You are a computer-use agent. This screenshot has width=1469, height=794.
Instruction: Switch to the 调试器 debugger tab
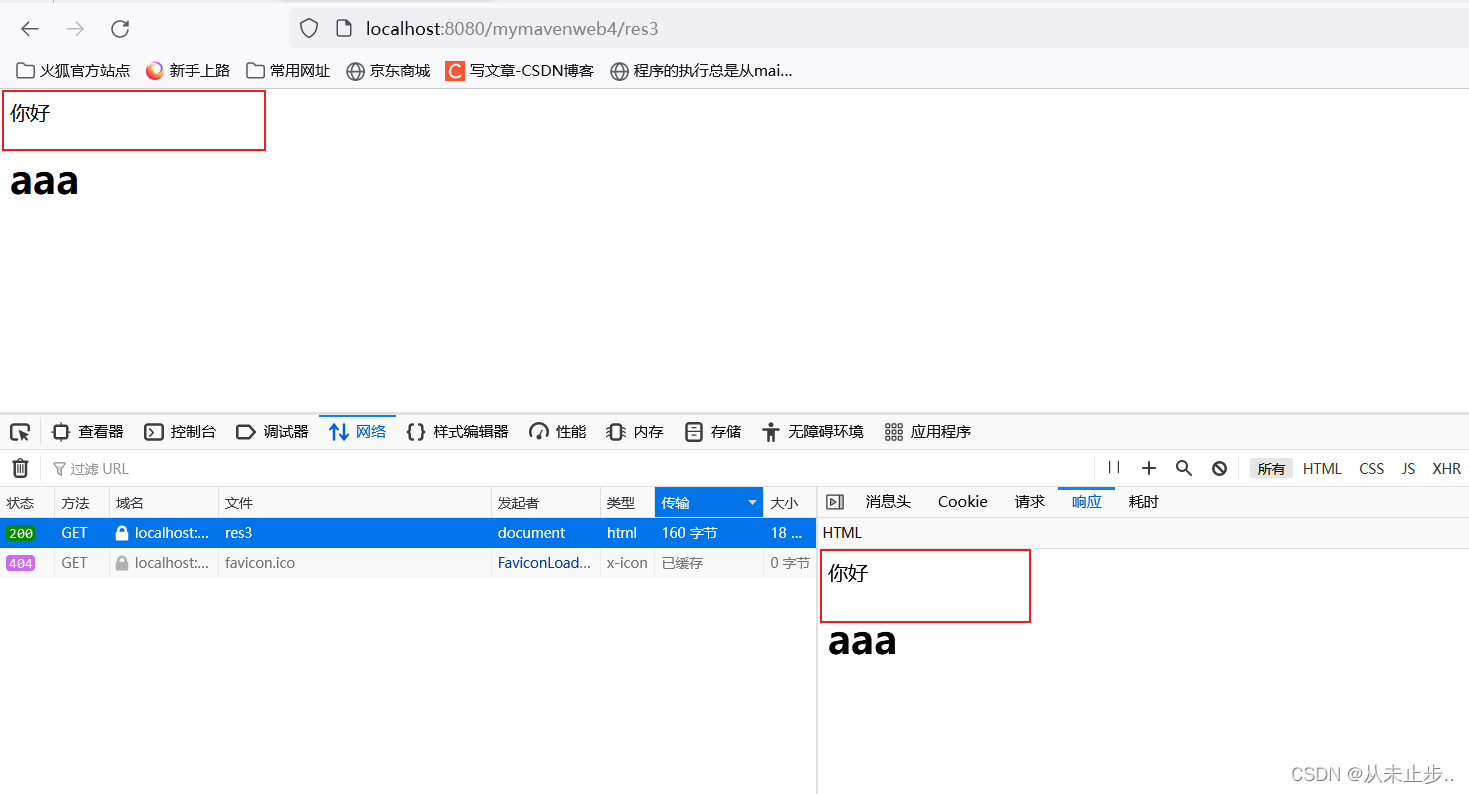pos(272,432)
